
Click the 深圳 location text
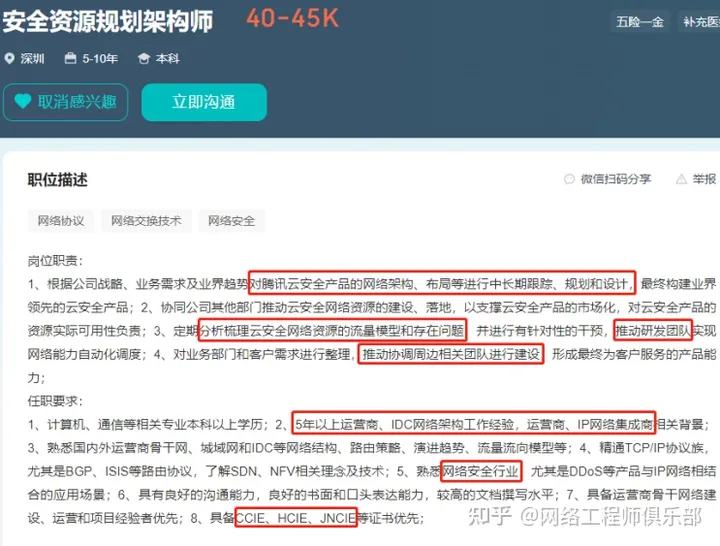click(32, 59)
